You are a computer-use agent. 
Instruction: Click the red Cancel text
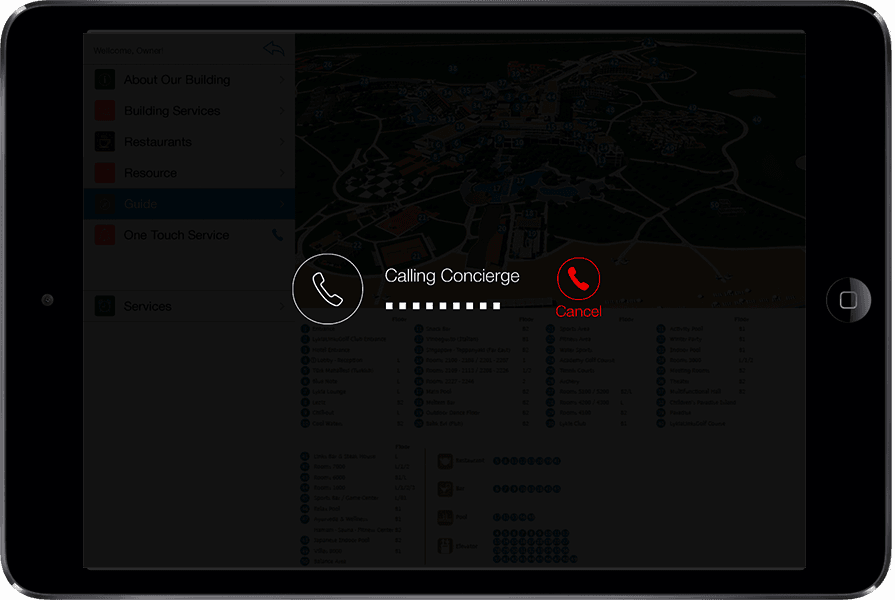(x=579, y=312)
